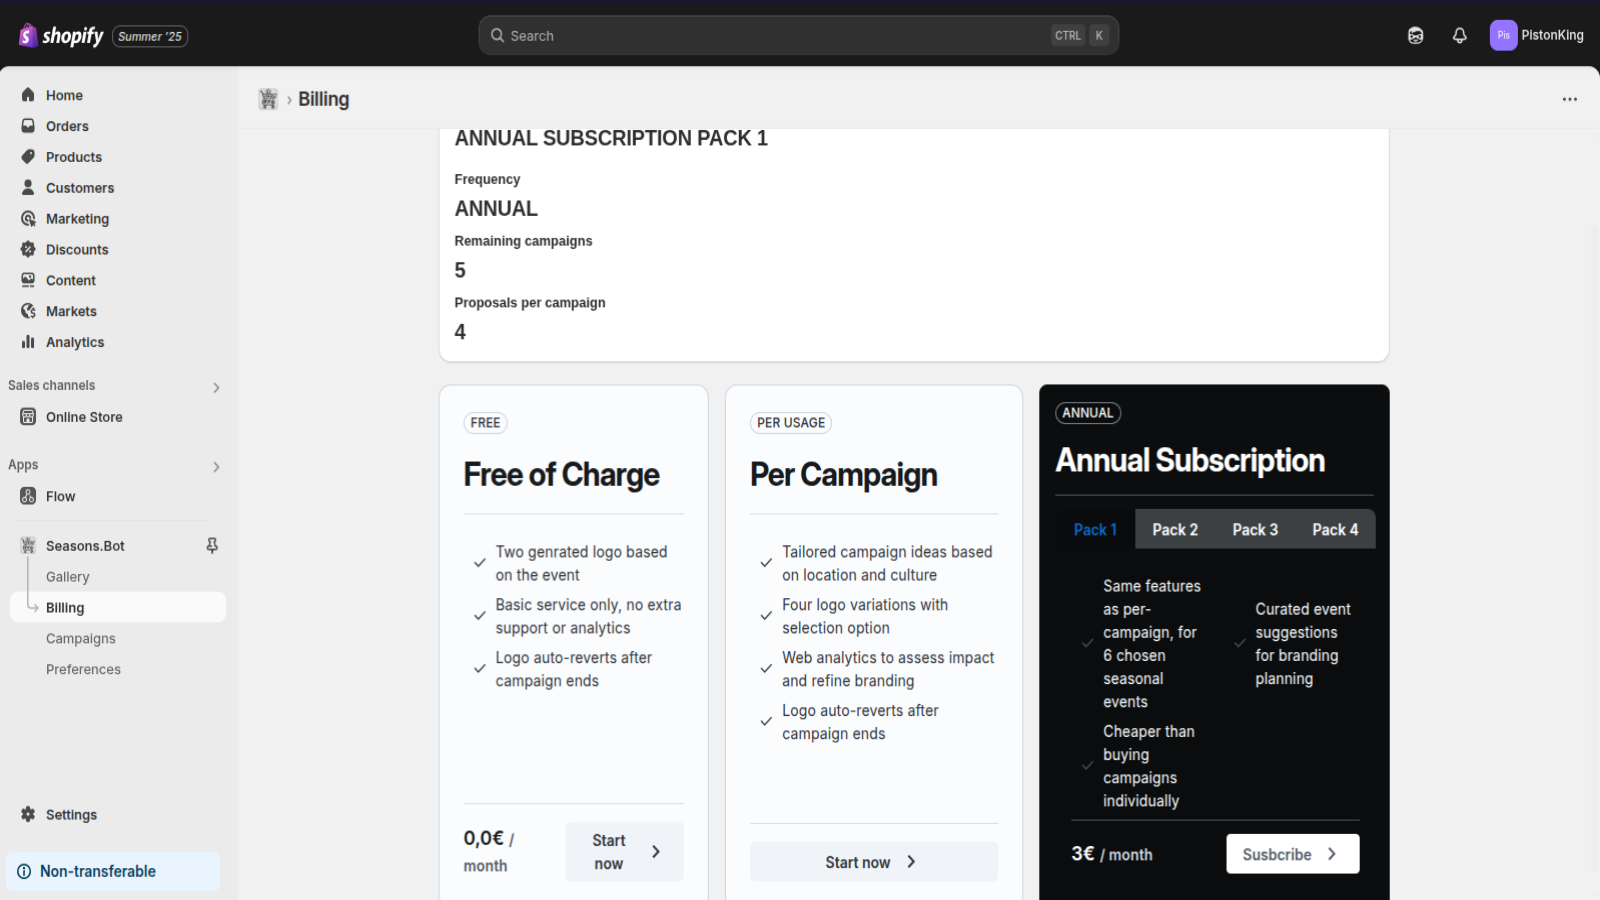Viewport: 1600px width, 900px height.
Task: Open Settings at sidebar bottom
Action: (x=71, y=815)
